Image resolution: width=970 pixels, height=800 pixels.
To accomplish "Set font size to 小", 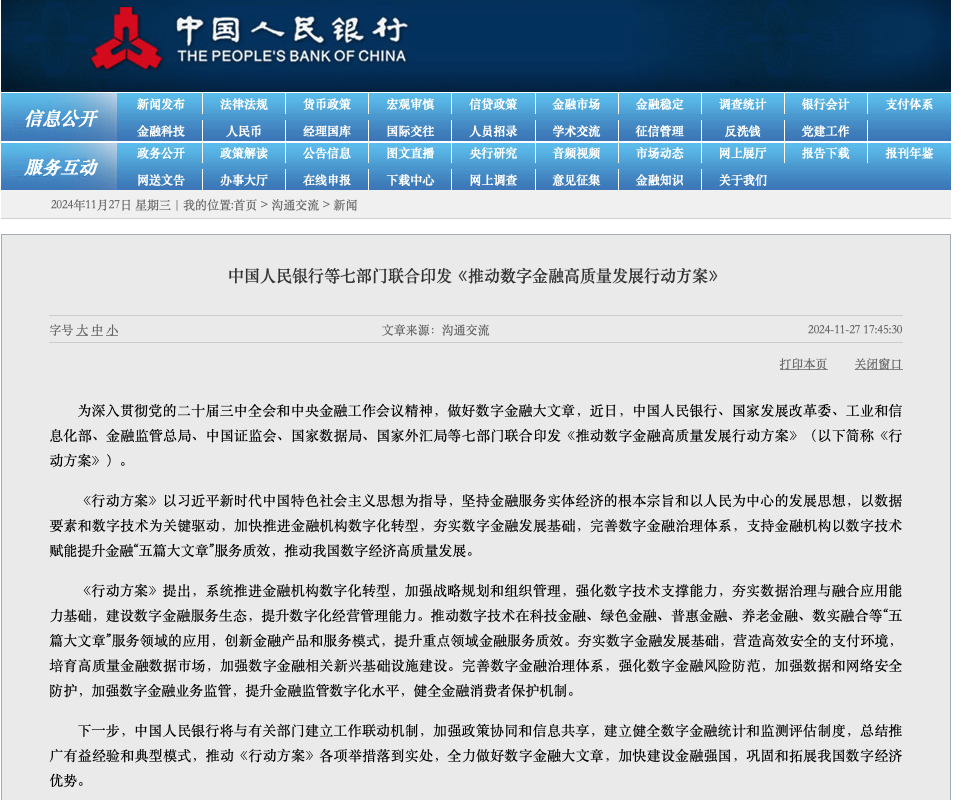I will pos(112,330).
